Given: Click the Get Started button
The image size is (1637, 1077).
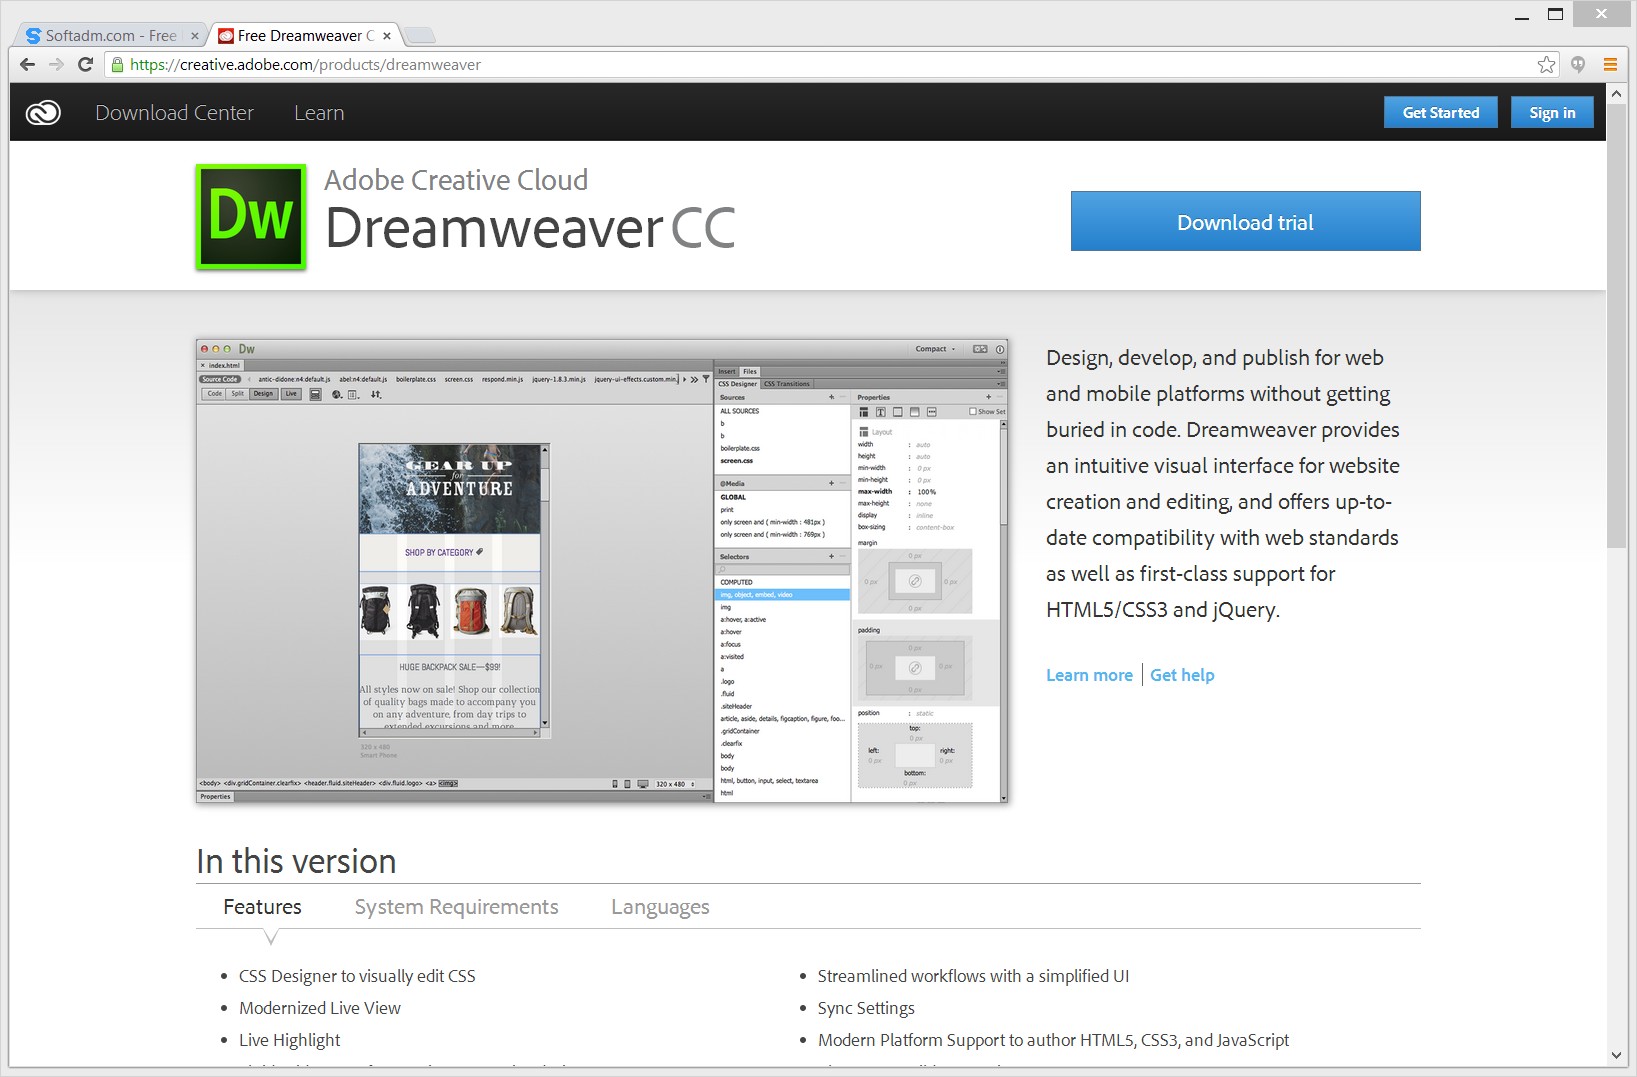Looking at the screenshot, I should [1440, 112].
